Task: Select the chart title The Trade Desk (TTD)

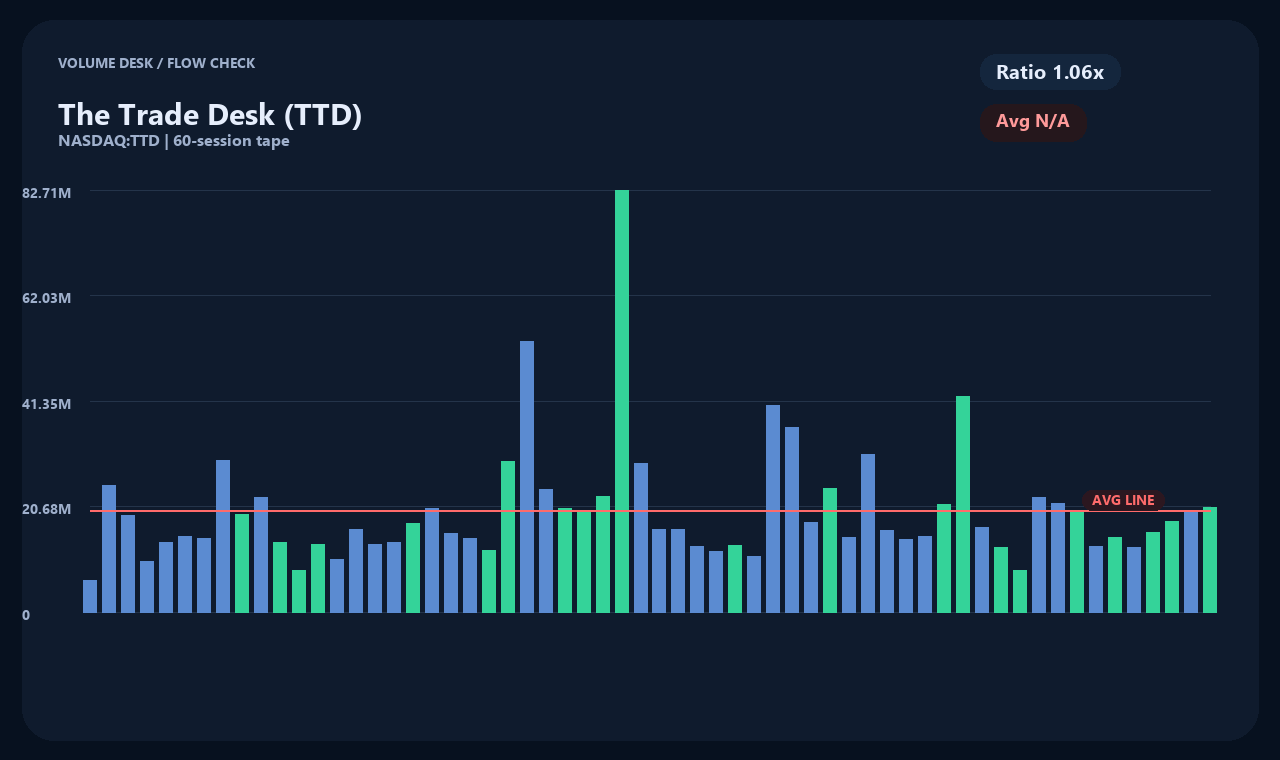Action: click(210, 114)
